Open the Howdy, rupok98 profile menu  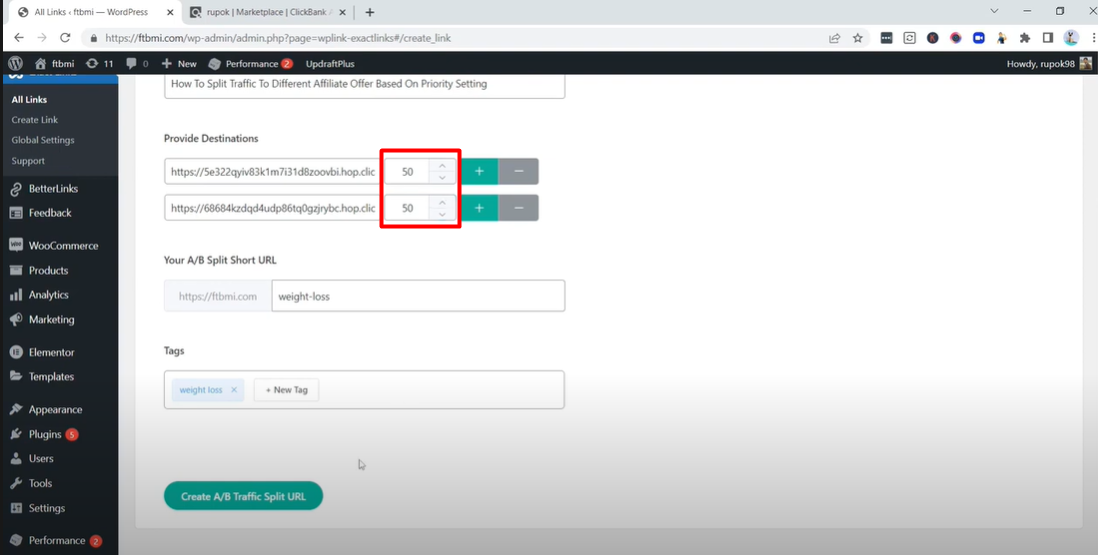1049,63
